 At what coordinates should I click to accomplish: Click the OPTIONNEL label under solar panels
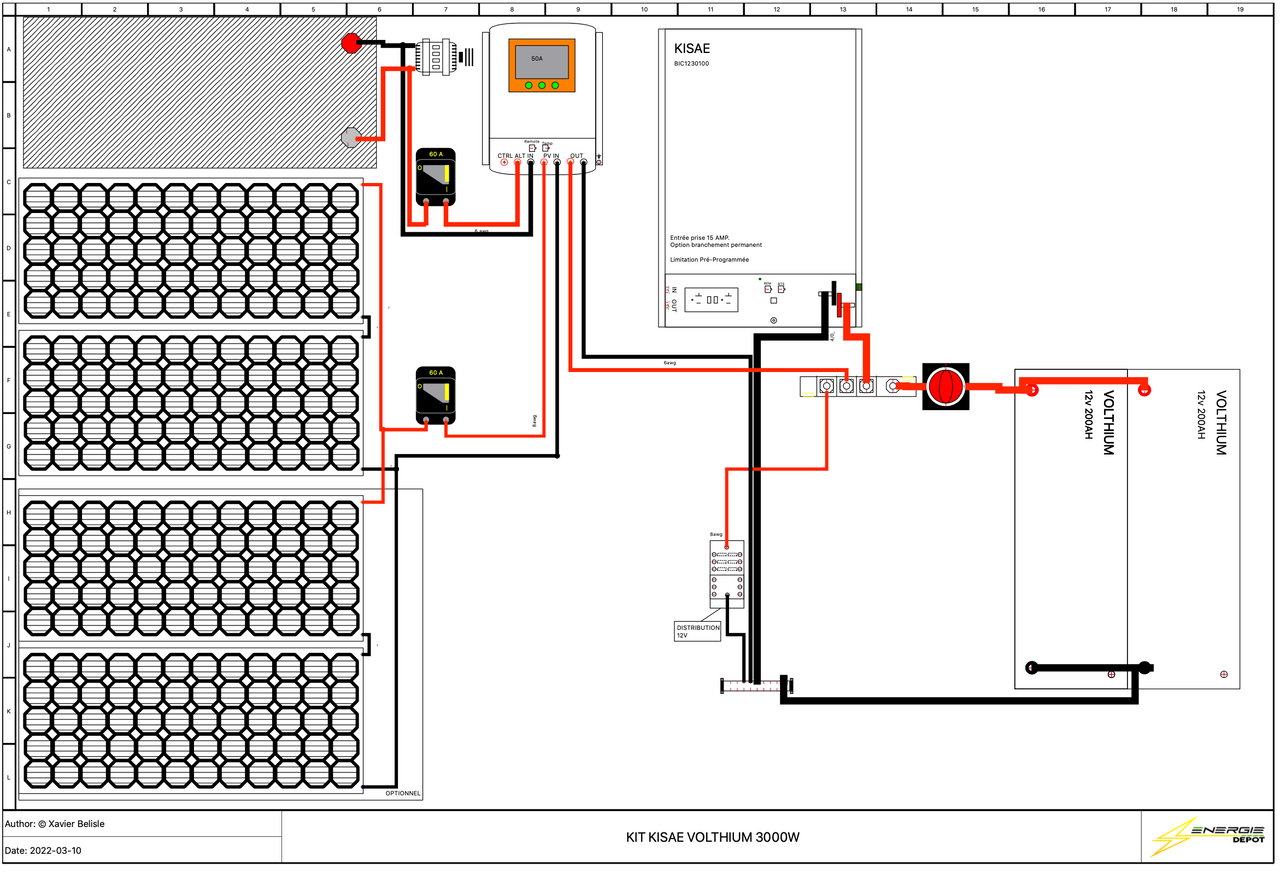pos(403,793)
